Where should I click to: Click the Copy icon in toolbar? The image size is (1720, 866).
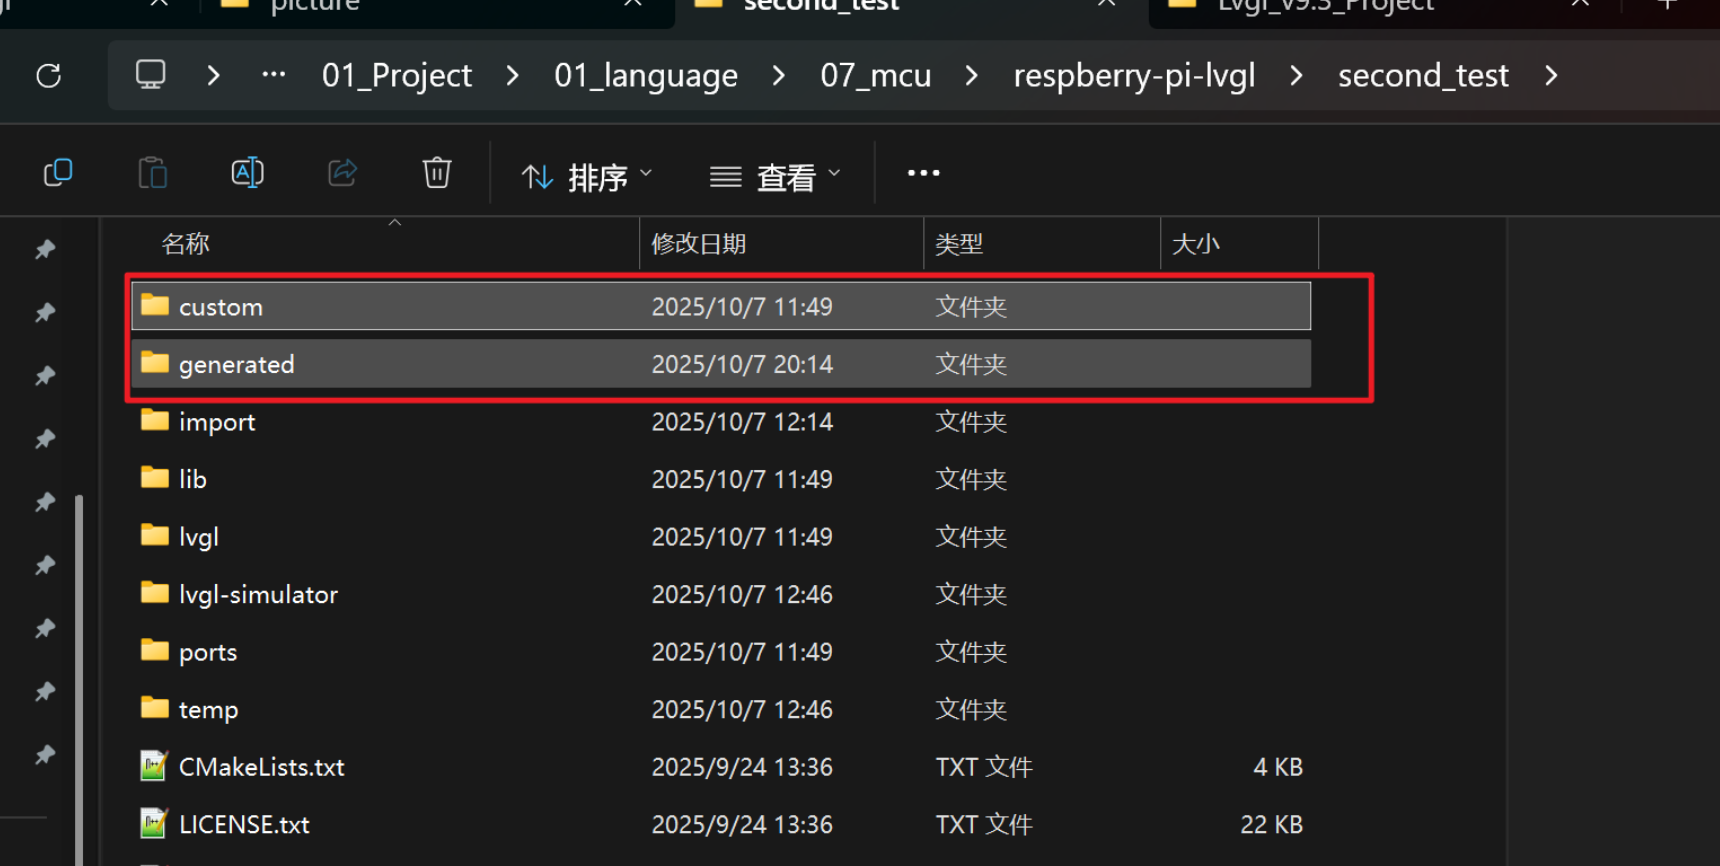click(58, 173)
